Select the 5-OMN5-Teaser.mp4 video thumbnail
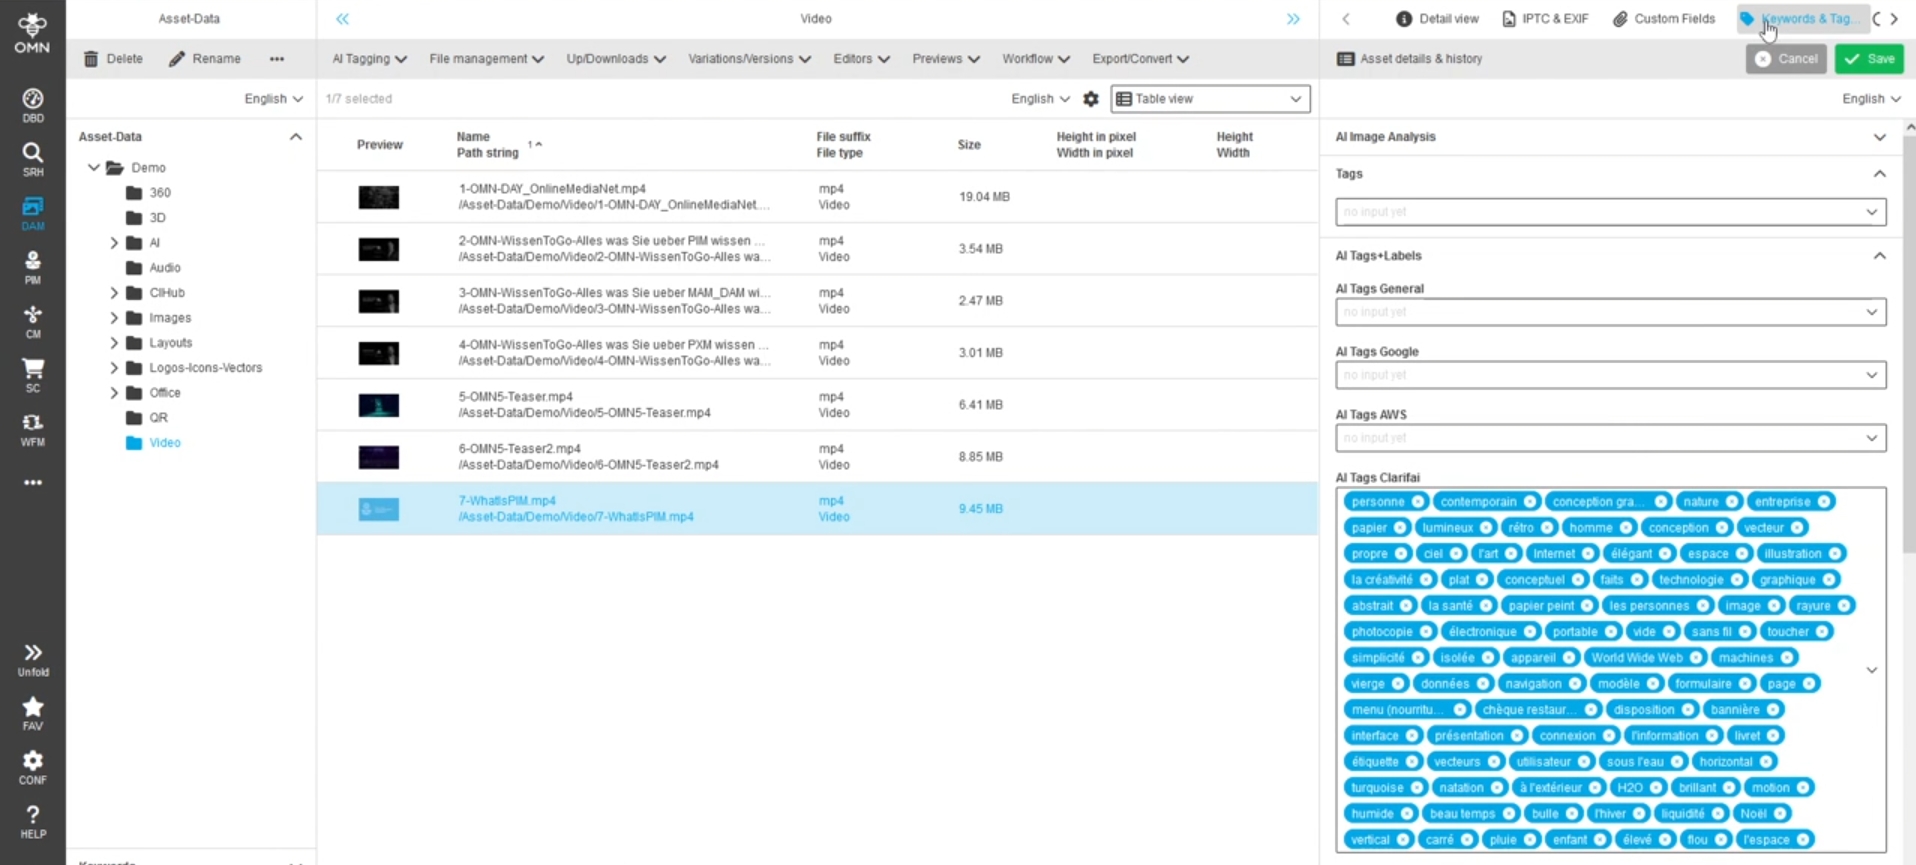The image size is (1916, 865). [379, 405]
